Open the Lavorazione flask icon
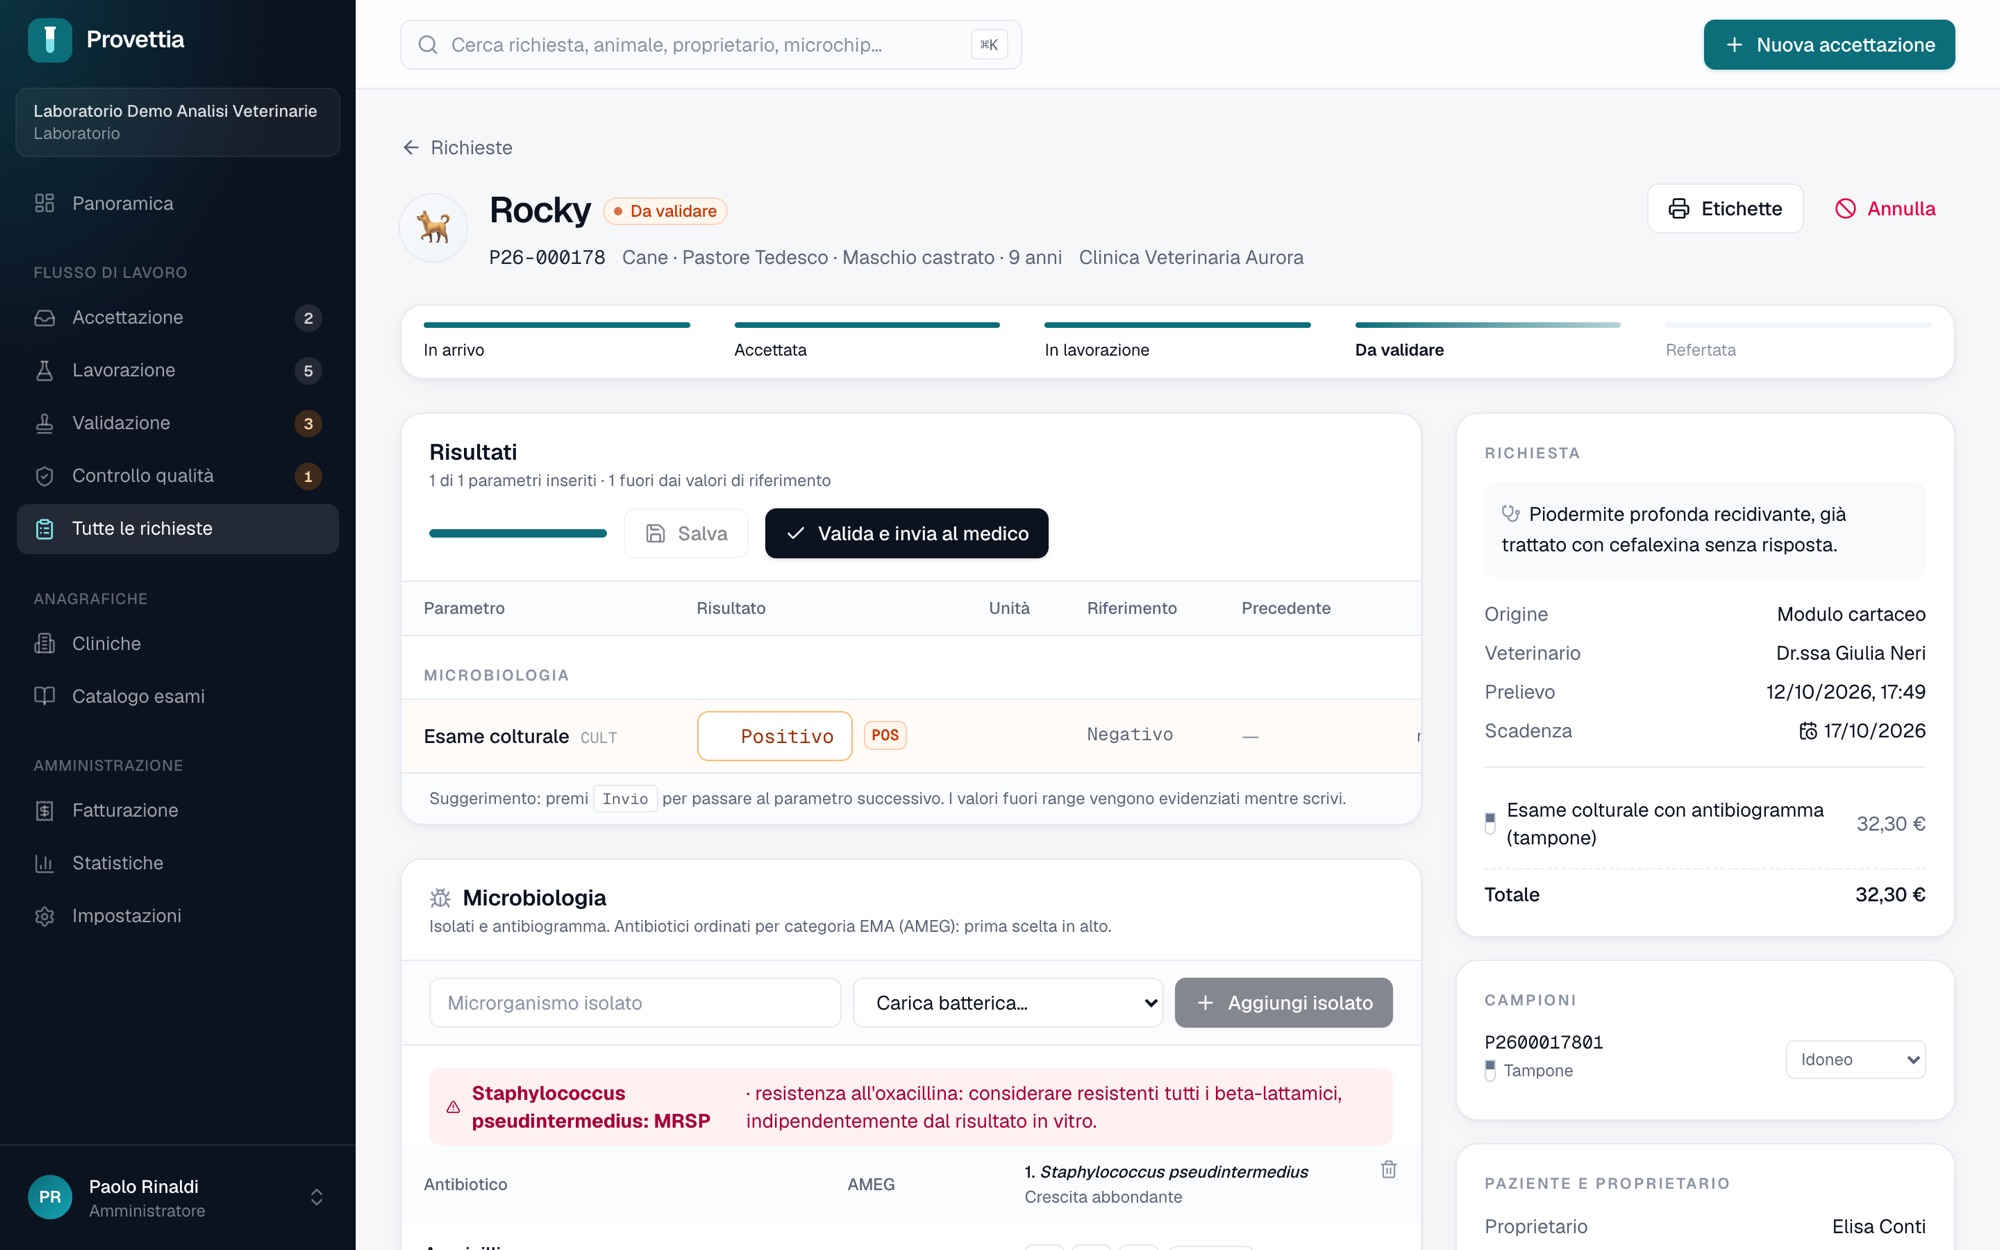 (44, 370)
